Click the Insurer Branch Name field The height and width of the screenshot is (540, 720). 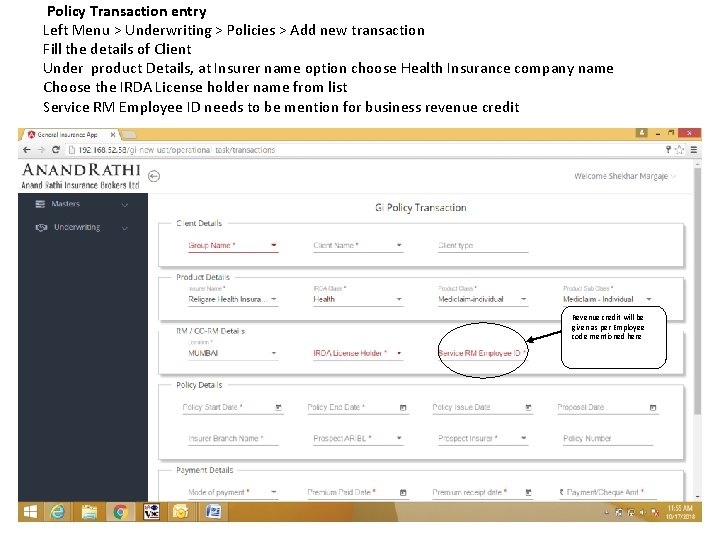tap(233, 439)
